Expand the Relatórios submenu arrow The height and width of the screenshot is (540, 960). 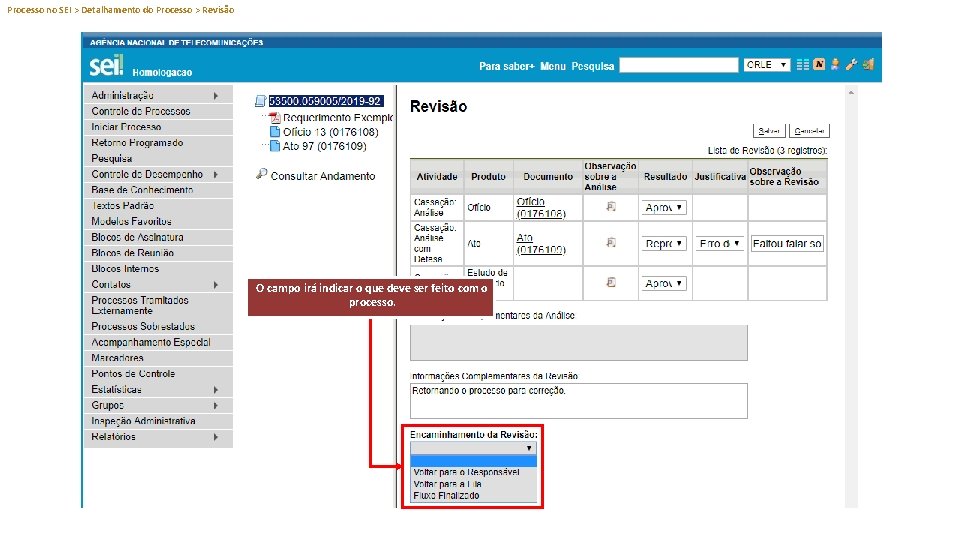216,437
